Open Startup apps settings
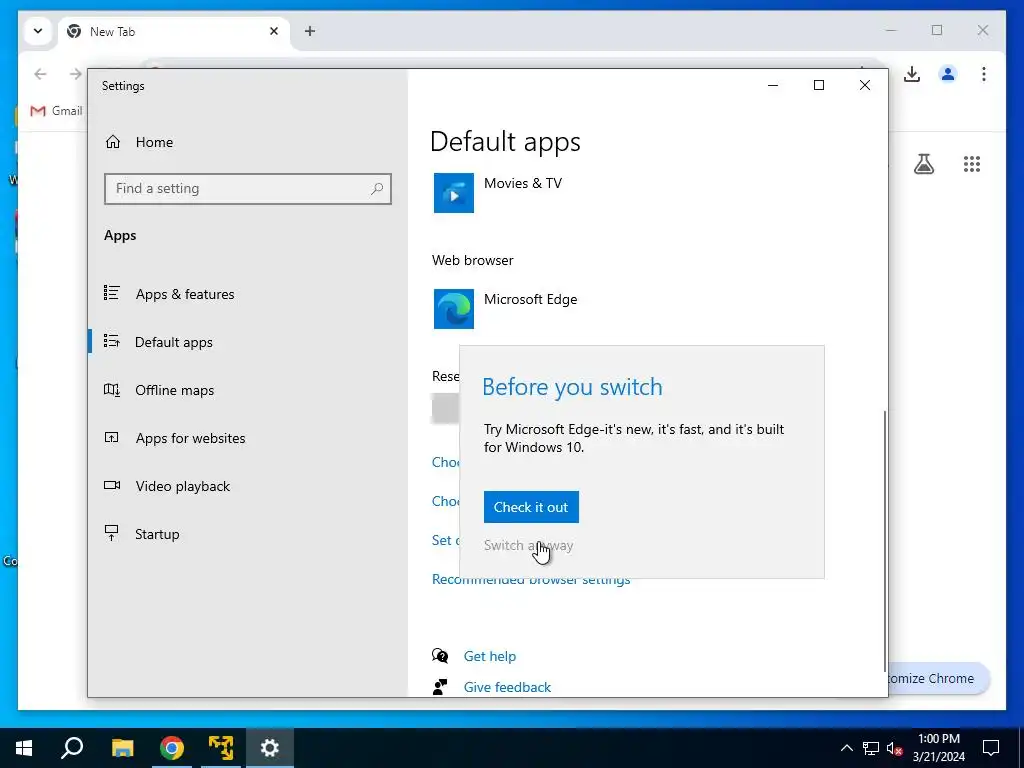 (157, 534)
